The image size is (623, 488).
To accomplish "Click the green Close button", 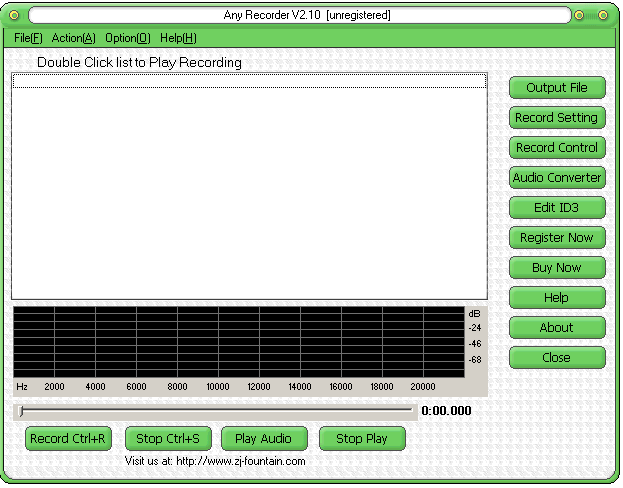I will (557, 358).
